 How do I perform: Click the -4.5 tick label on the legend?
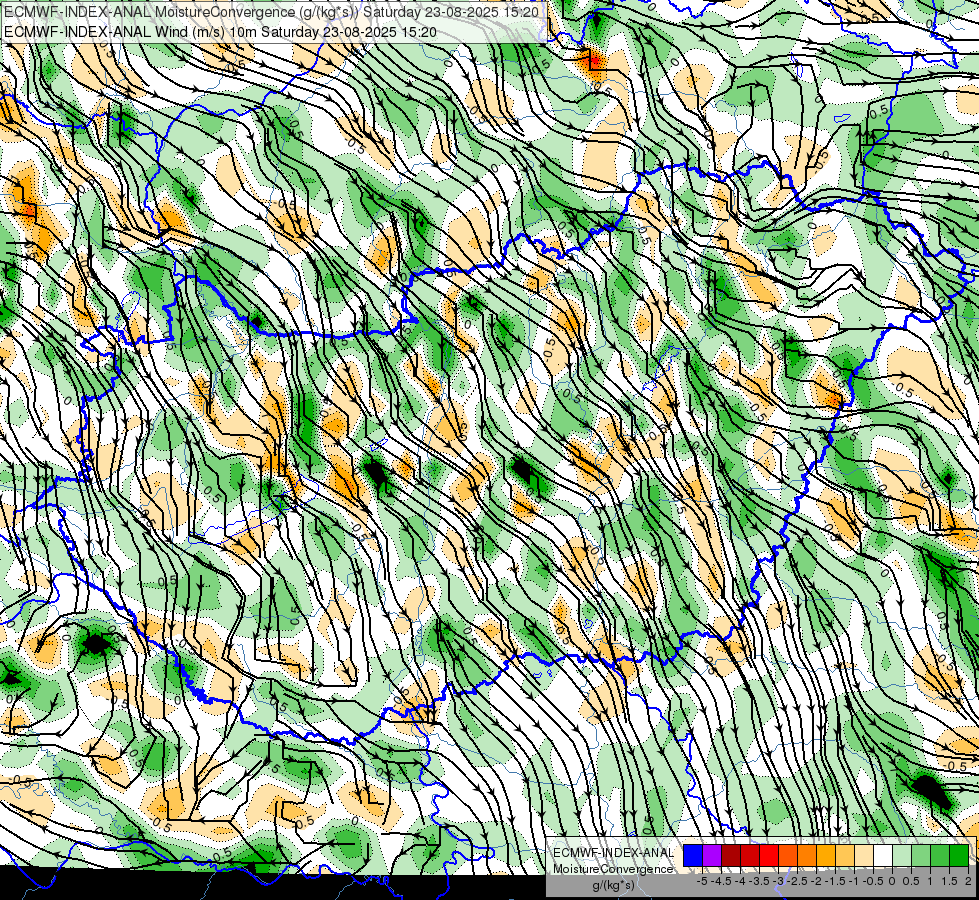[721, 881]
